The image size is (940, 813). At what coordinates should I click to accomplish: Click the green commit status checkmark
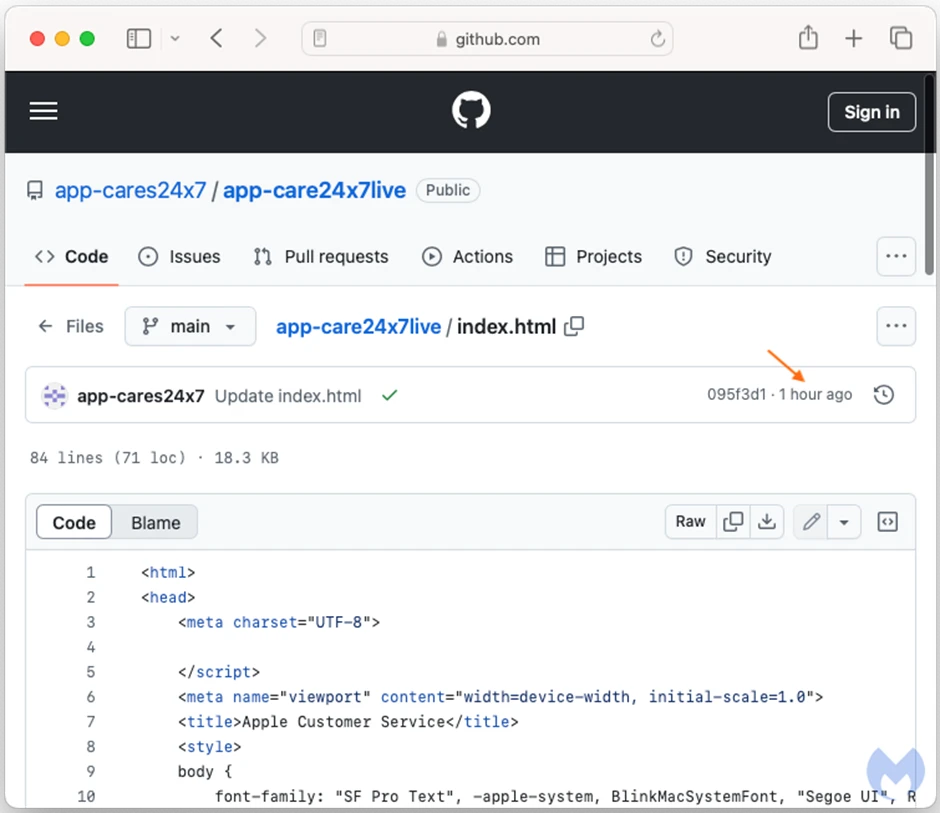389,396
